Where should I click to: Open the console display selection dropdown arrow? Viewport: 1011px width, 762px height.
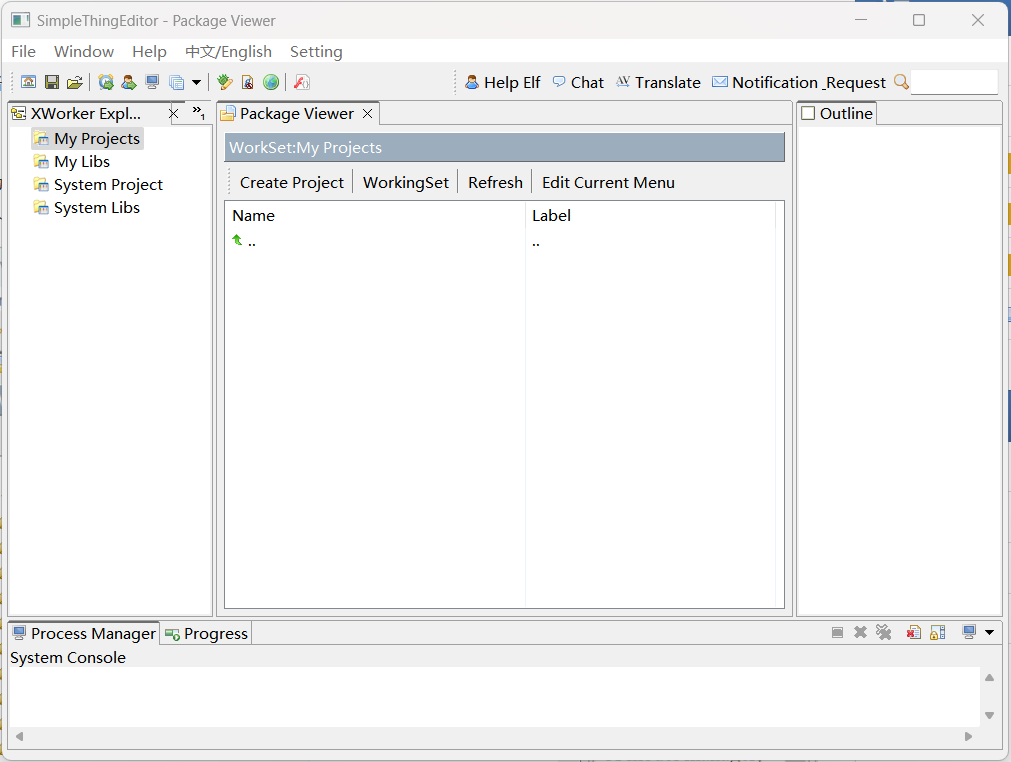pyautogui.click(x=989, y=632)
